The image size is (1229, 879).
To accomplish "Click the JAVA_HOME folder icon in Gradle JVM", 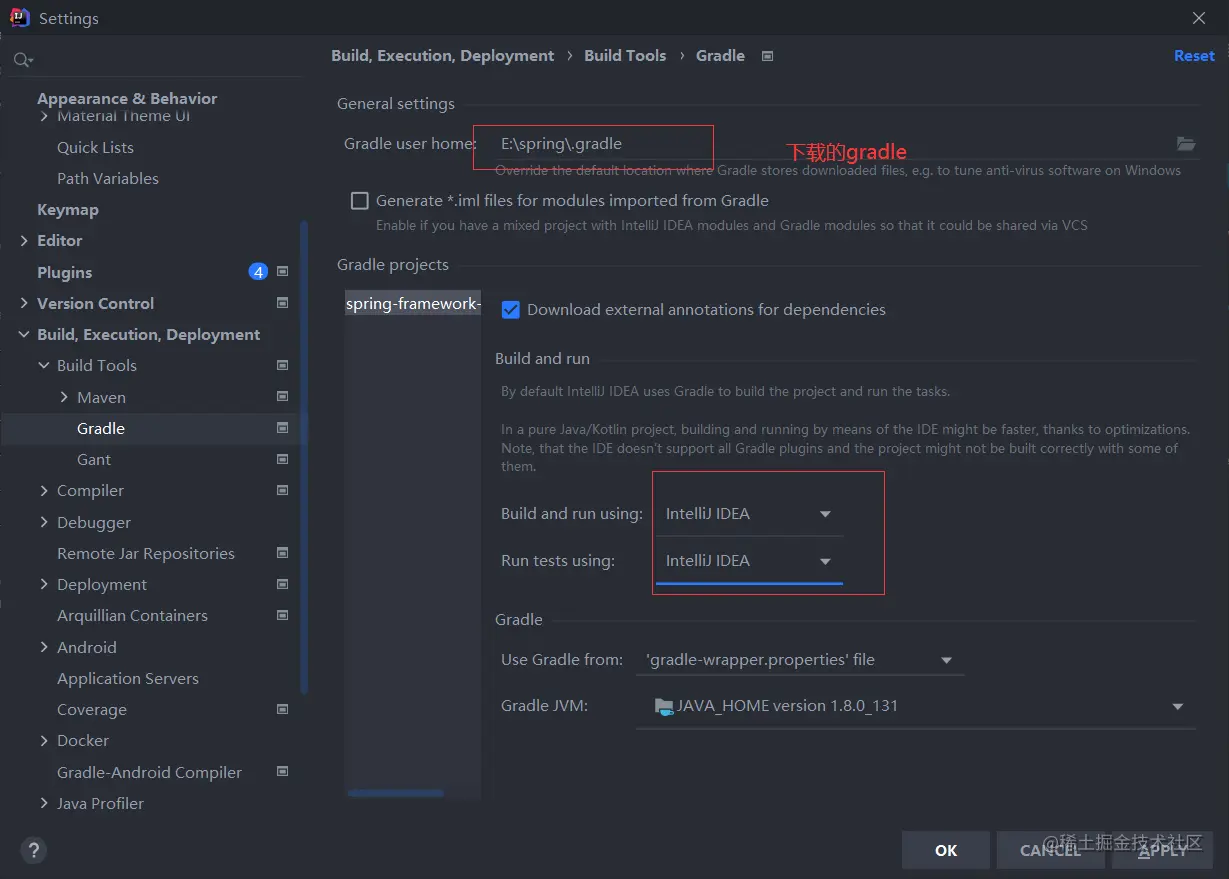I will click(664, 706).
